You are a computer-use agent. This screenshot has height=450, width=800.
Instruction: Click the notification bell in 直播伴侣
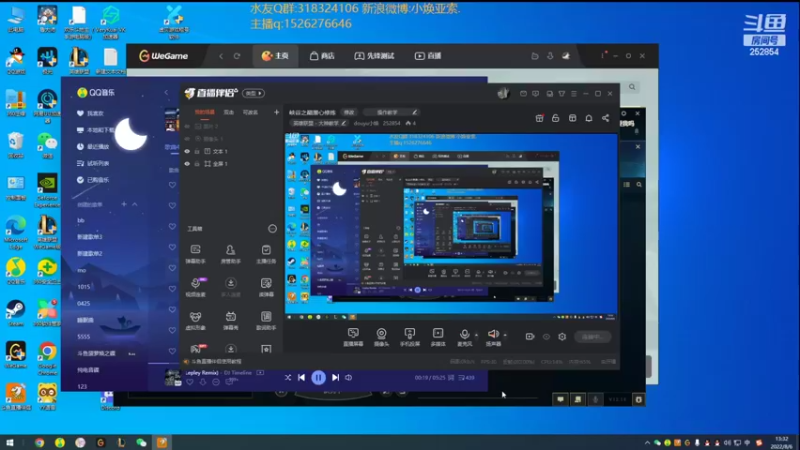pos(588,118)
